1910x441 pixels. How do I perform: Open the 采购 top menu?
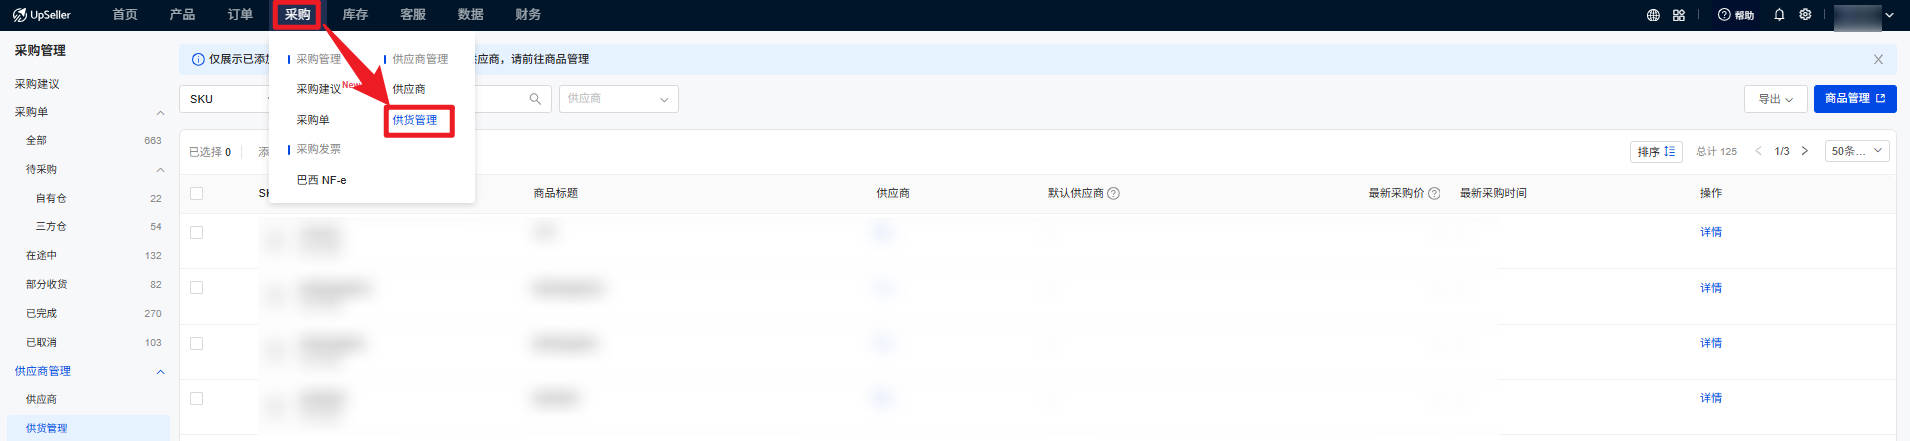tap(297, 15)
